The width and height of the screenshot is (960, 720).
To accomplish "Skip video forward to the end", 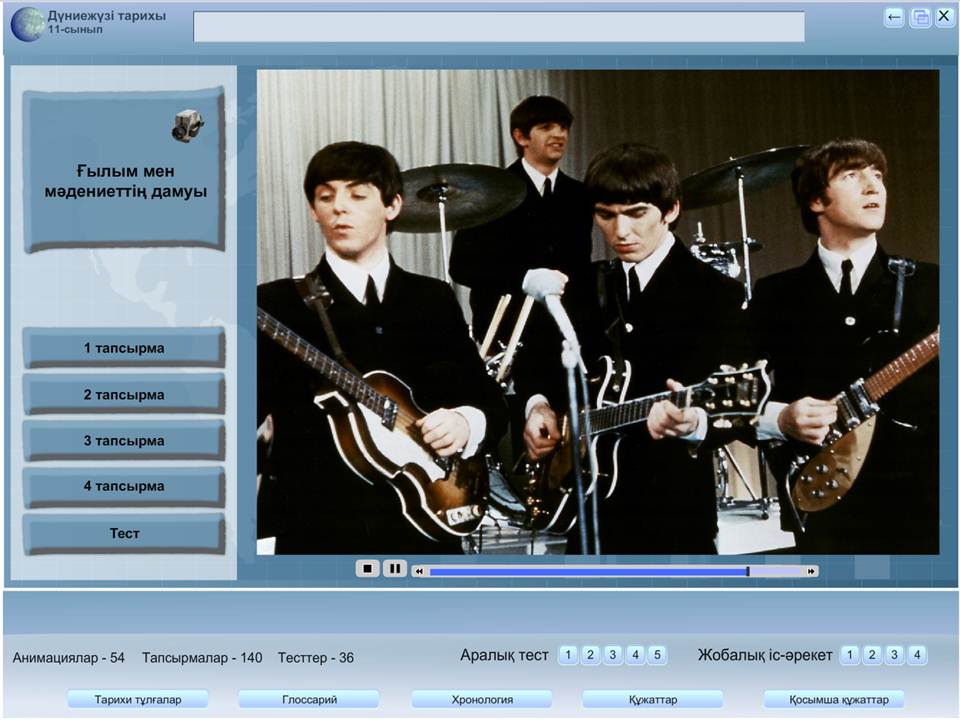I will [x=811, y=571].
